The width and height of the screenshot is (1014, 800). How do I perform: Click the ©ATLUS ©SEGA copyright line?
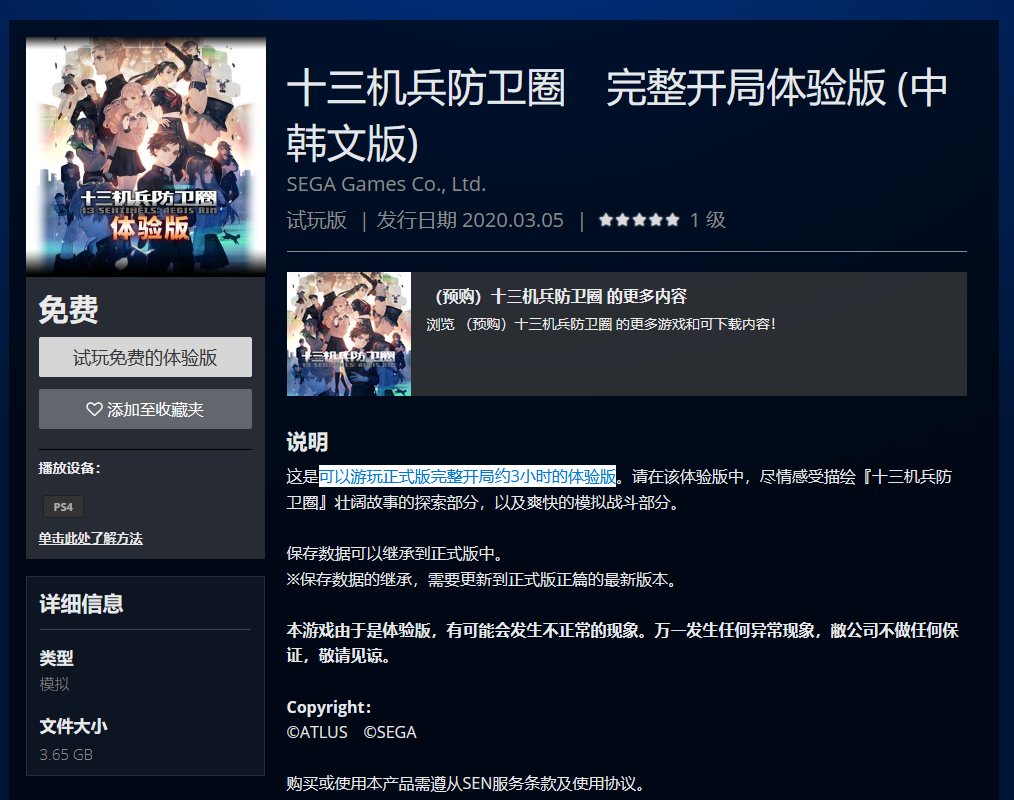pyautogui.click(x=352, y=732)
